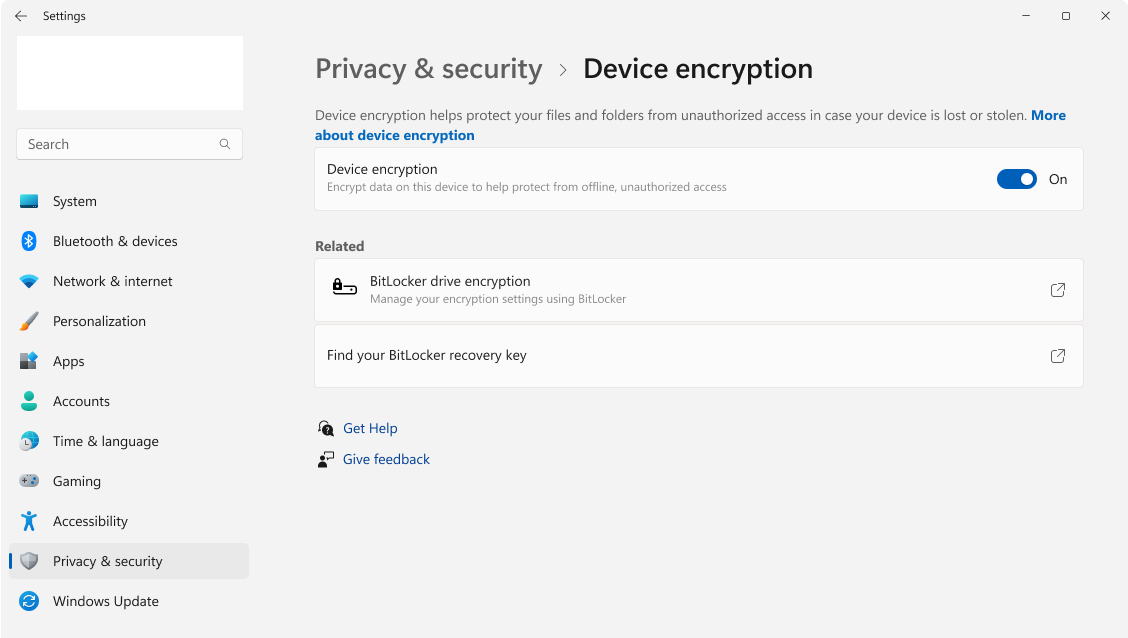Viewport: 1128px width, 638px height.
Task: Click the user profile card
Action: pos(129,73)
